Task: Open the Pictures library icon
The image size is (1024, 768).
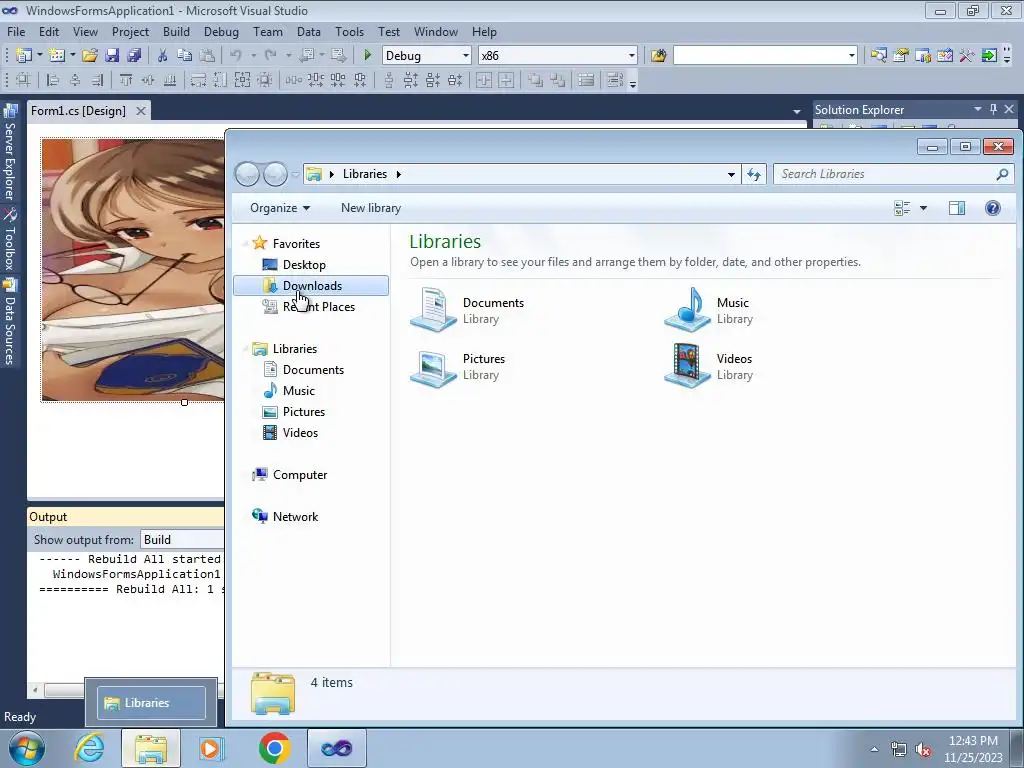Action: [433, 366]
